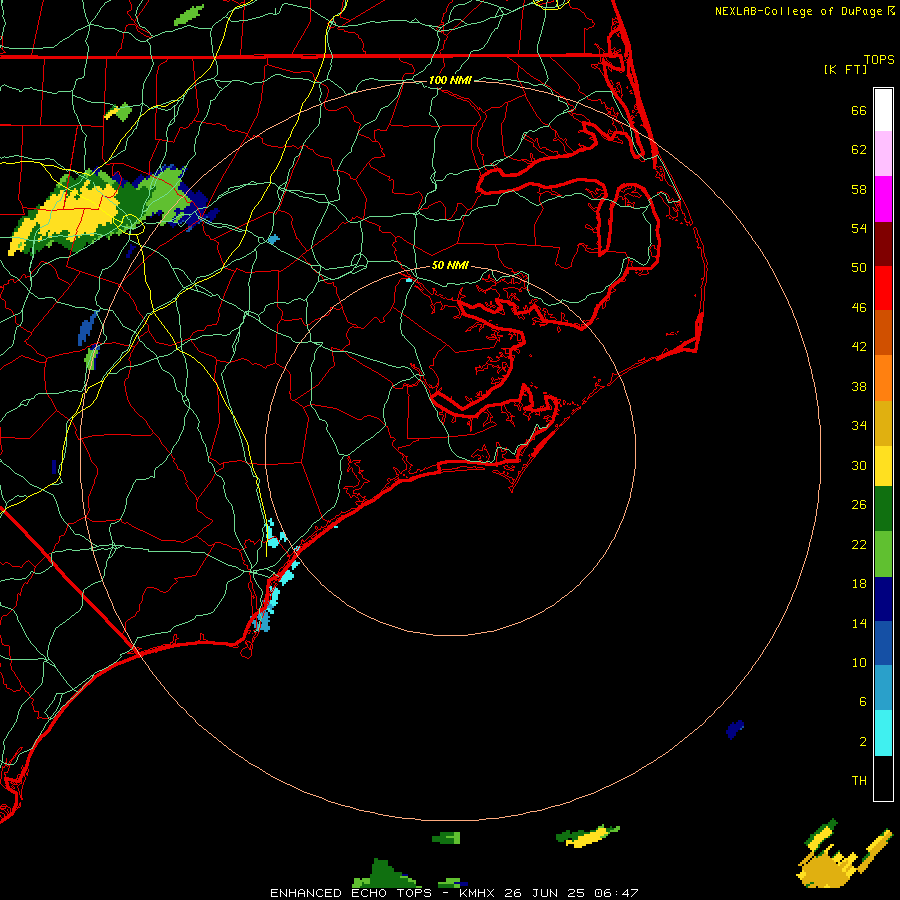Select the bright red legend swatch
The height and width of the screenshot is (900, 900).
883,288
